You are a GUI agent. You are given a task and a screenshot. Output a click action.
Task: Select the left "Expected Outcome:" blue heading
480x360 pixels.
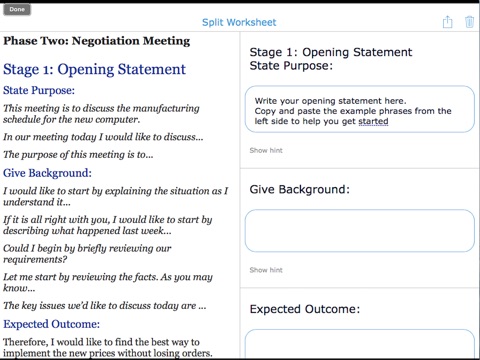click(51, 324)
